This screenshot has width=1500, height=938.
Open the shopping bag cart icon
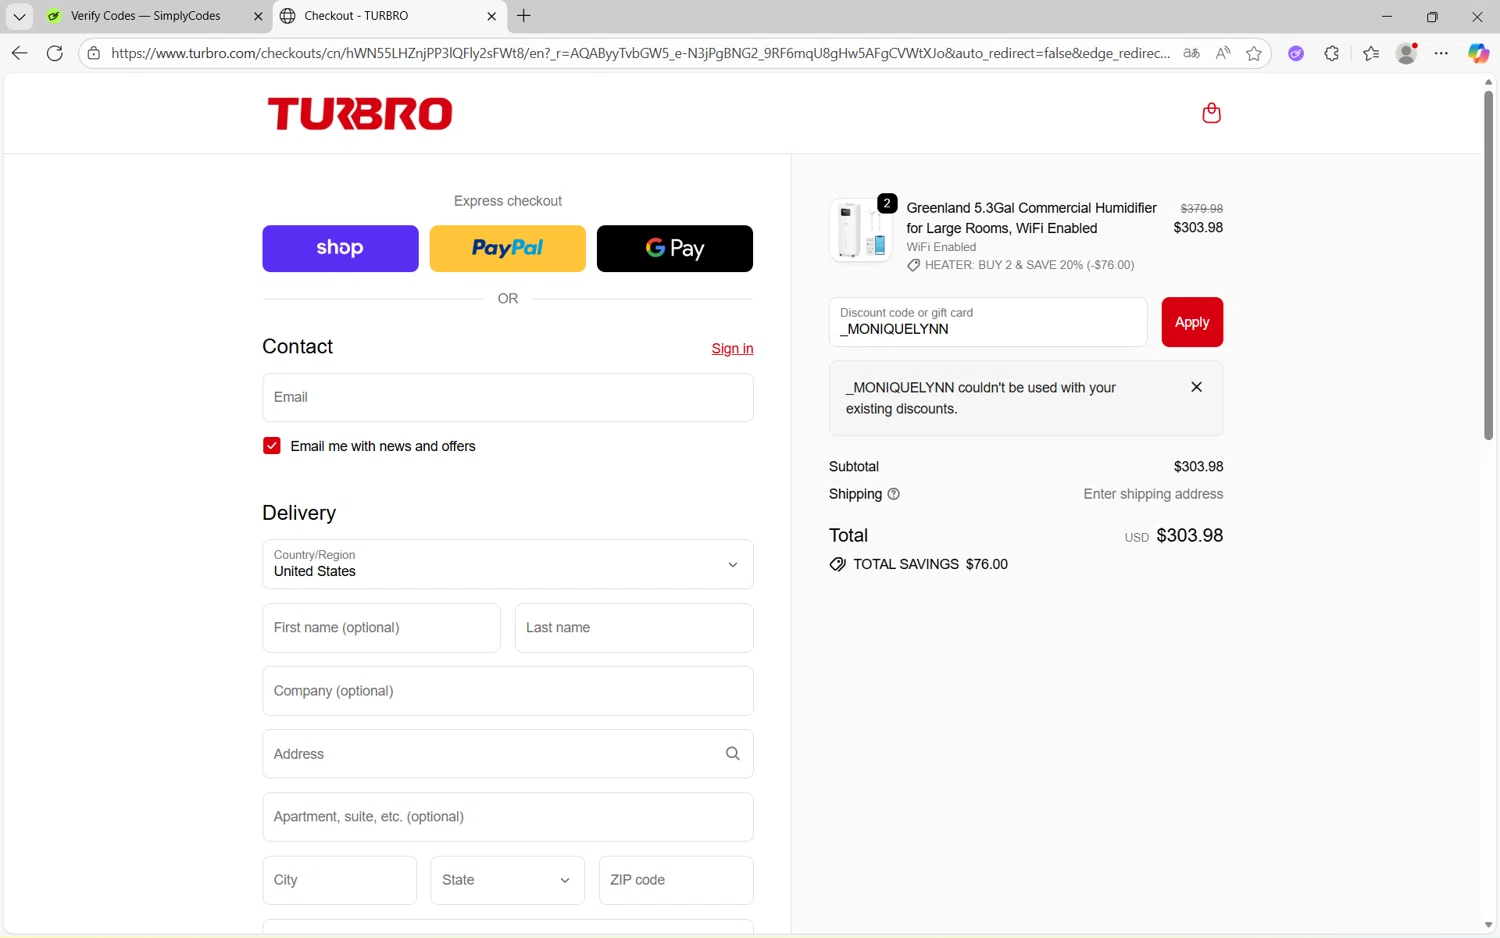pyautogui.click(x=1211, y=113)
